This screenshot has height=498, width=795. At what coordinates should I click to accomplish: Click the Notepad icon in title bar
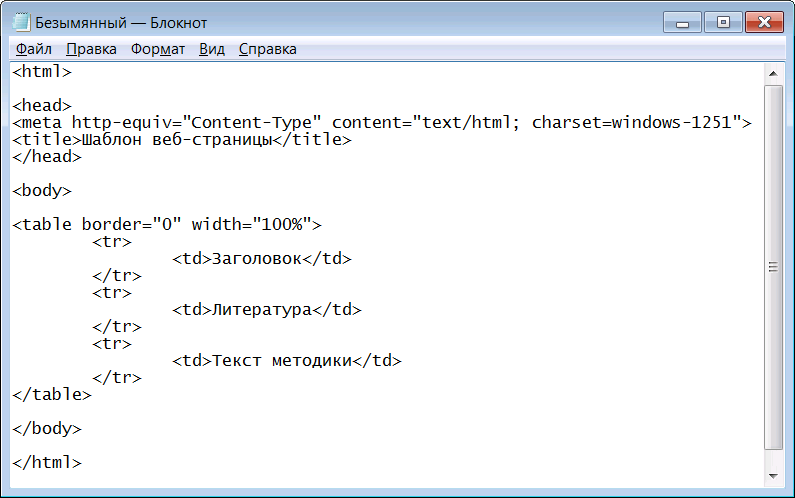coord(21,22)
